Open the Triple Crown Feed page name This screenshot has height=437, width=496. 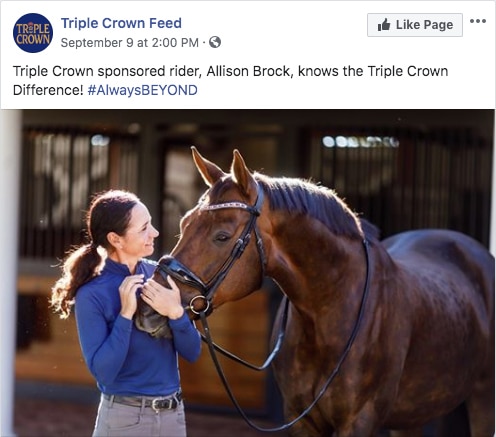click(121, 23)
